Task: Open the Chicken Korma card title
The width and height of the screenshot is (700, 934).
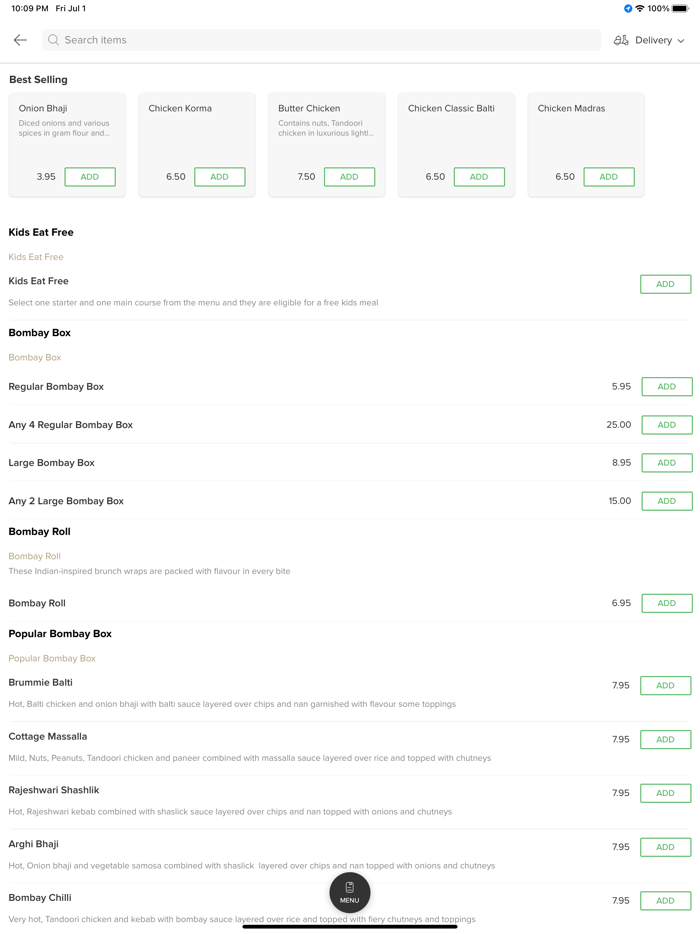Action: [180, 108]
